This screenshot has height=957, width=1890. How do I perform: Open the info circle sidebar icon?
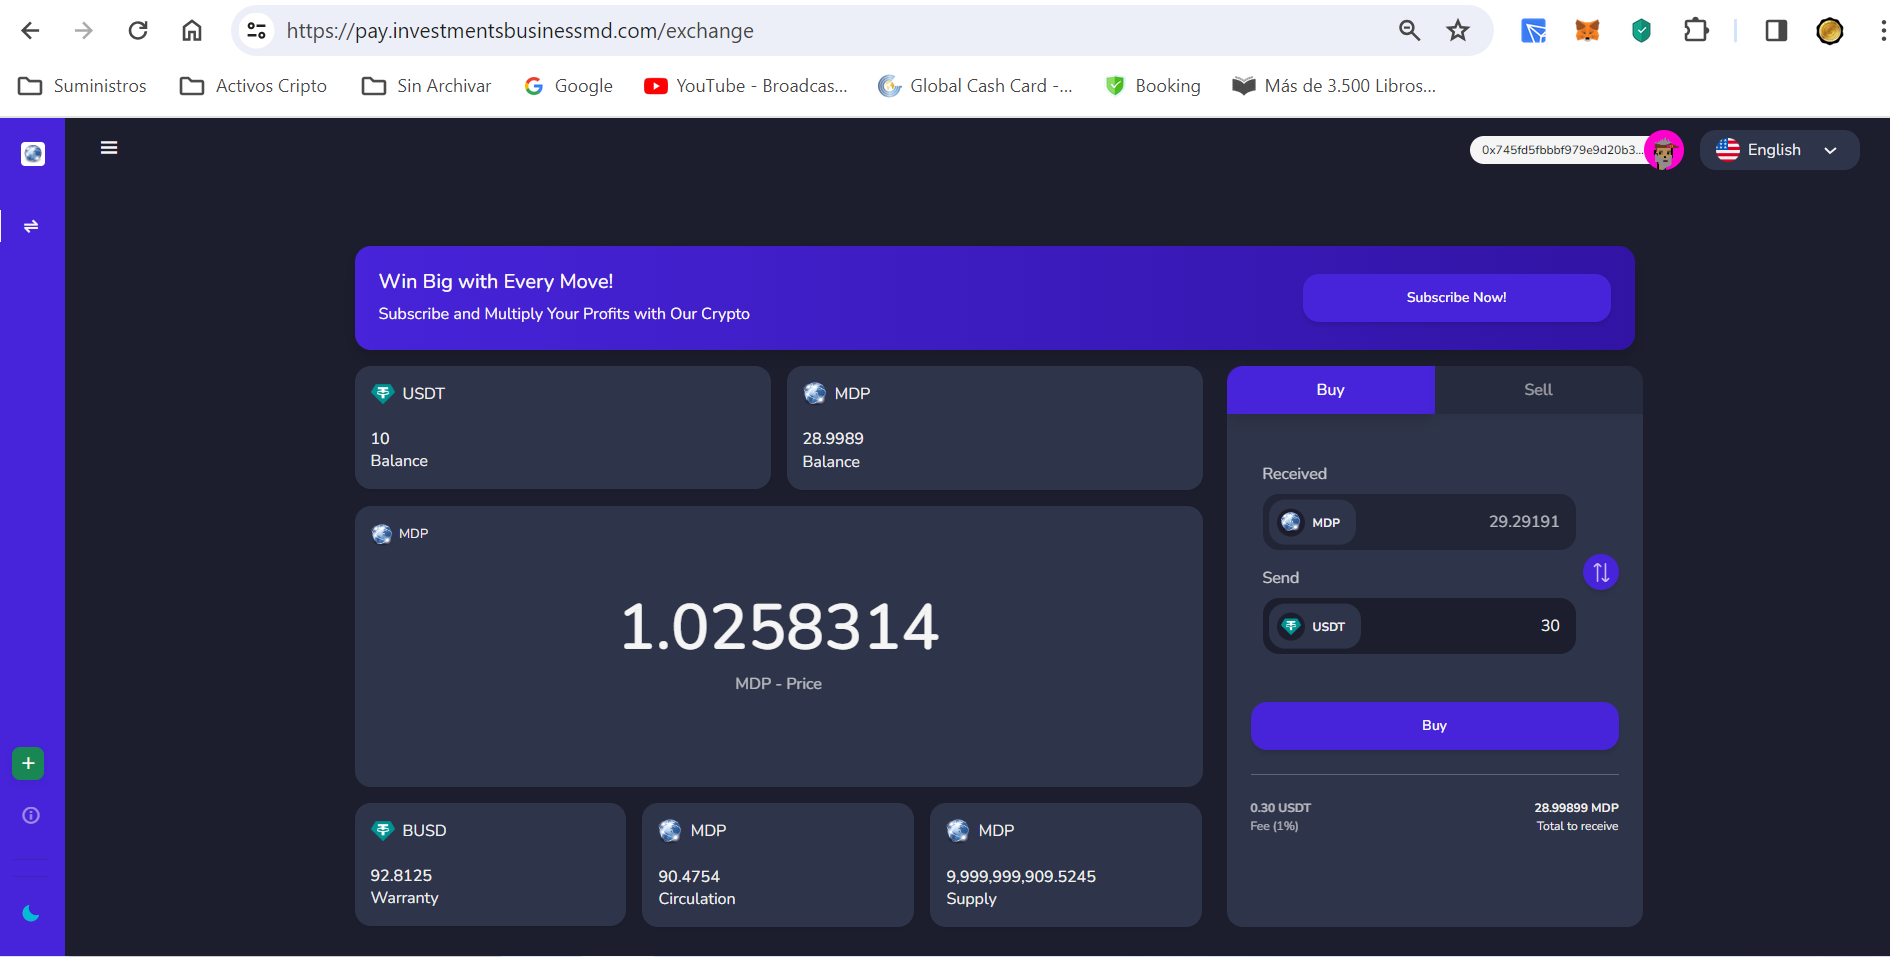[31, 815]
